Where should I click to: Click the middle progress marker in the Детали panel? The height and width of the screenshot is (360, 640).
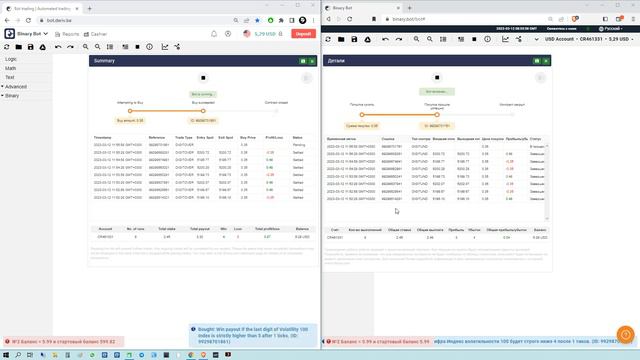coord(437,115)
